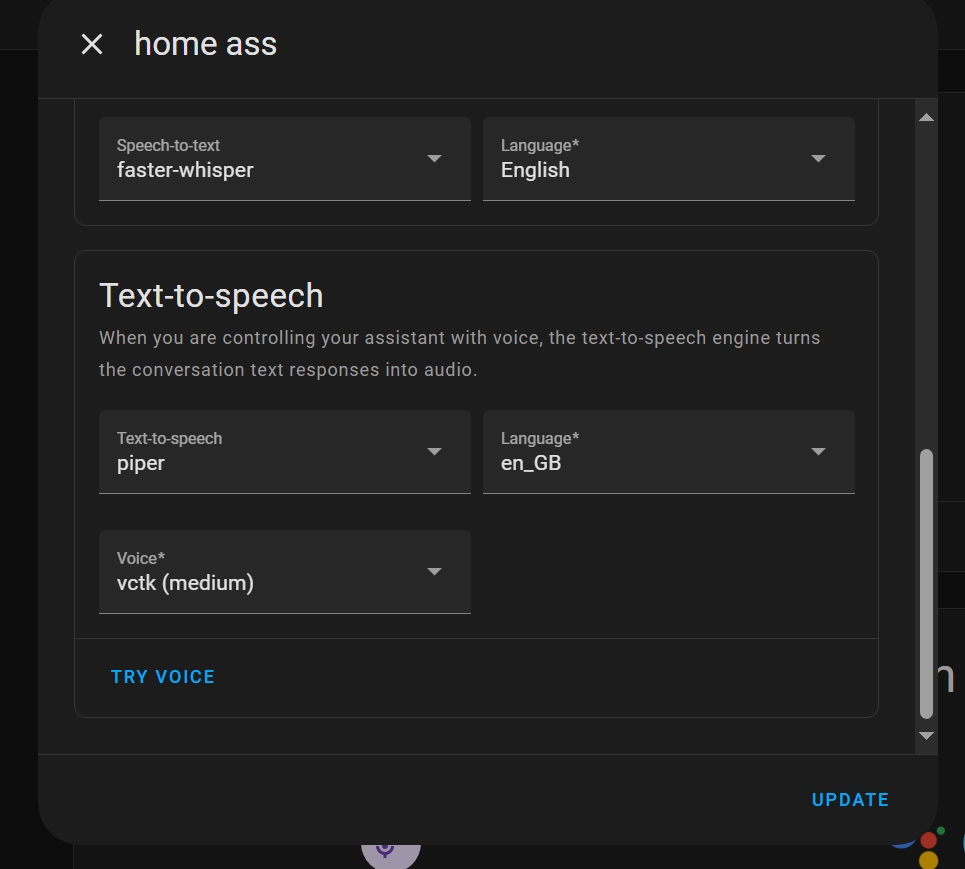This screenshot has height=869, width=965.
Task: Click the scrollbar up arrow
Action: click(926, 118)
